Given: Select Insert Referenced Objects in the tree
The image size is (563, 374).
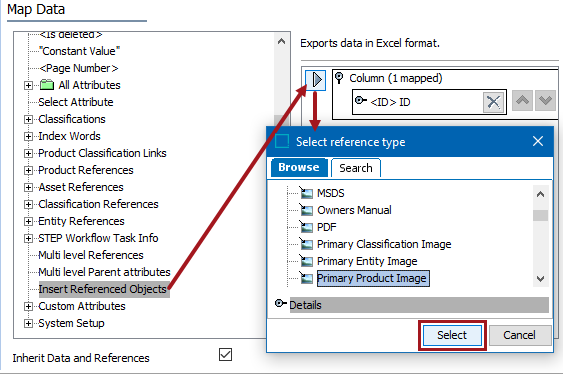Looking at the screenshot, I should click(x=103, y=289).
